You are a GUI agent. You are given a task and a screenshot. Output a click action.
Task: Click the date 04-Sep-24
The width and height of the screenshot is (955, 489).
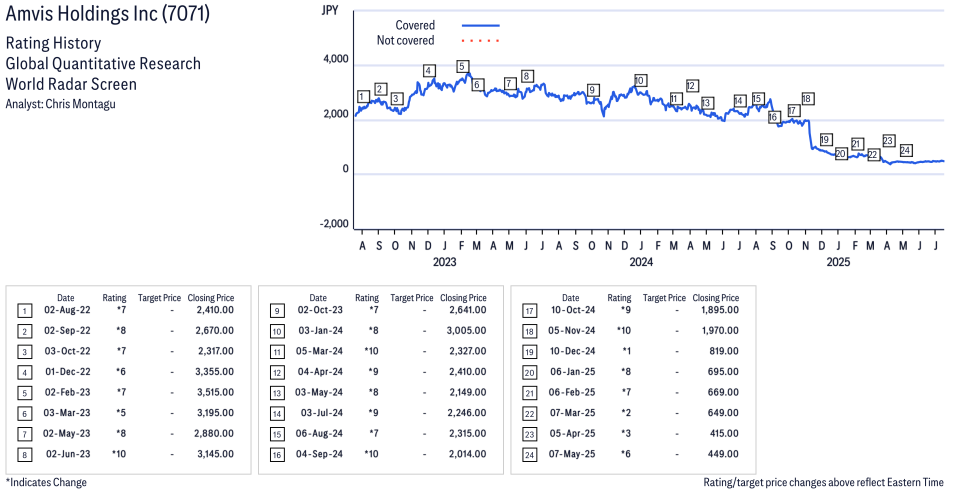point(319,454)
